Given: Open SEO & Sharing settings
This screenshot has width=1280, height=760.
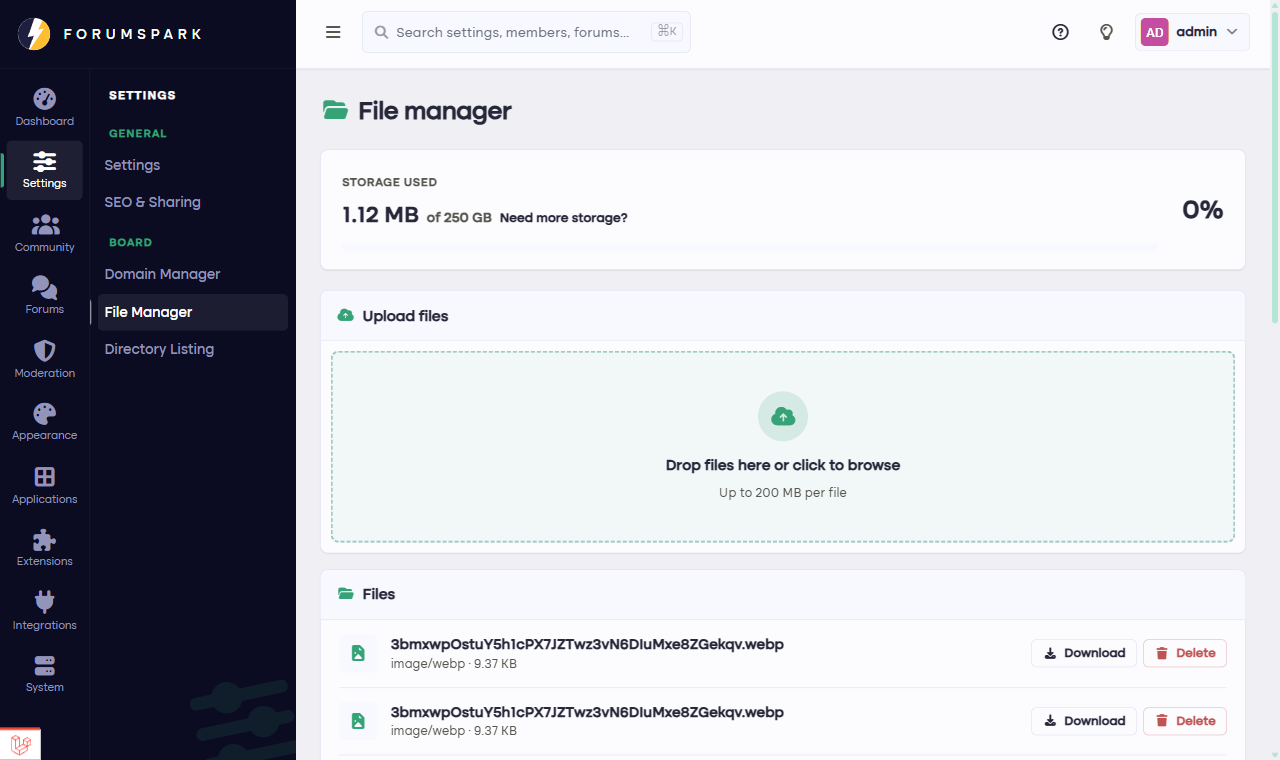Looking at the screenshot, I should click(152, 202).
